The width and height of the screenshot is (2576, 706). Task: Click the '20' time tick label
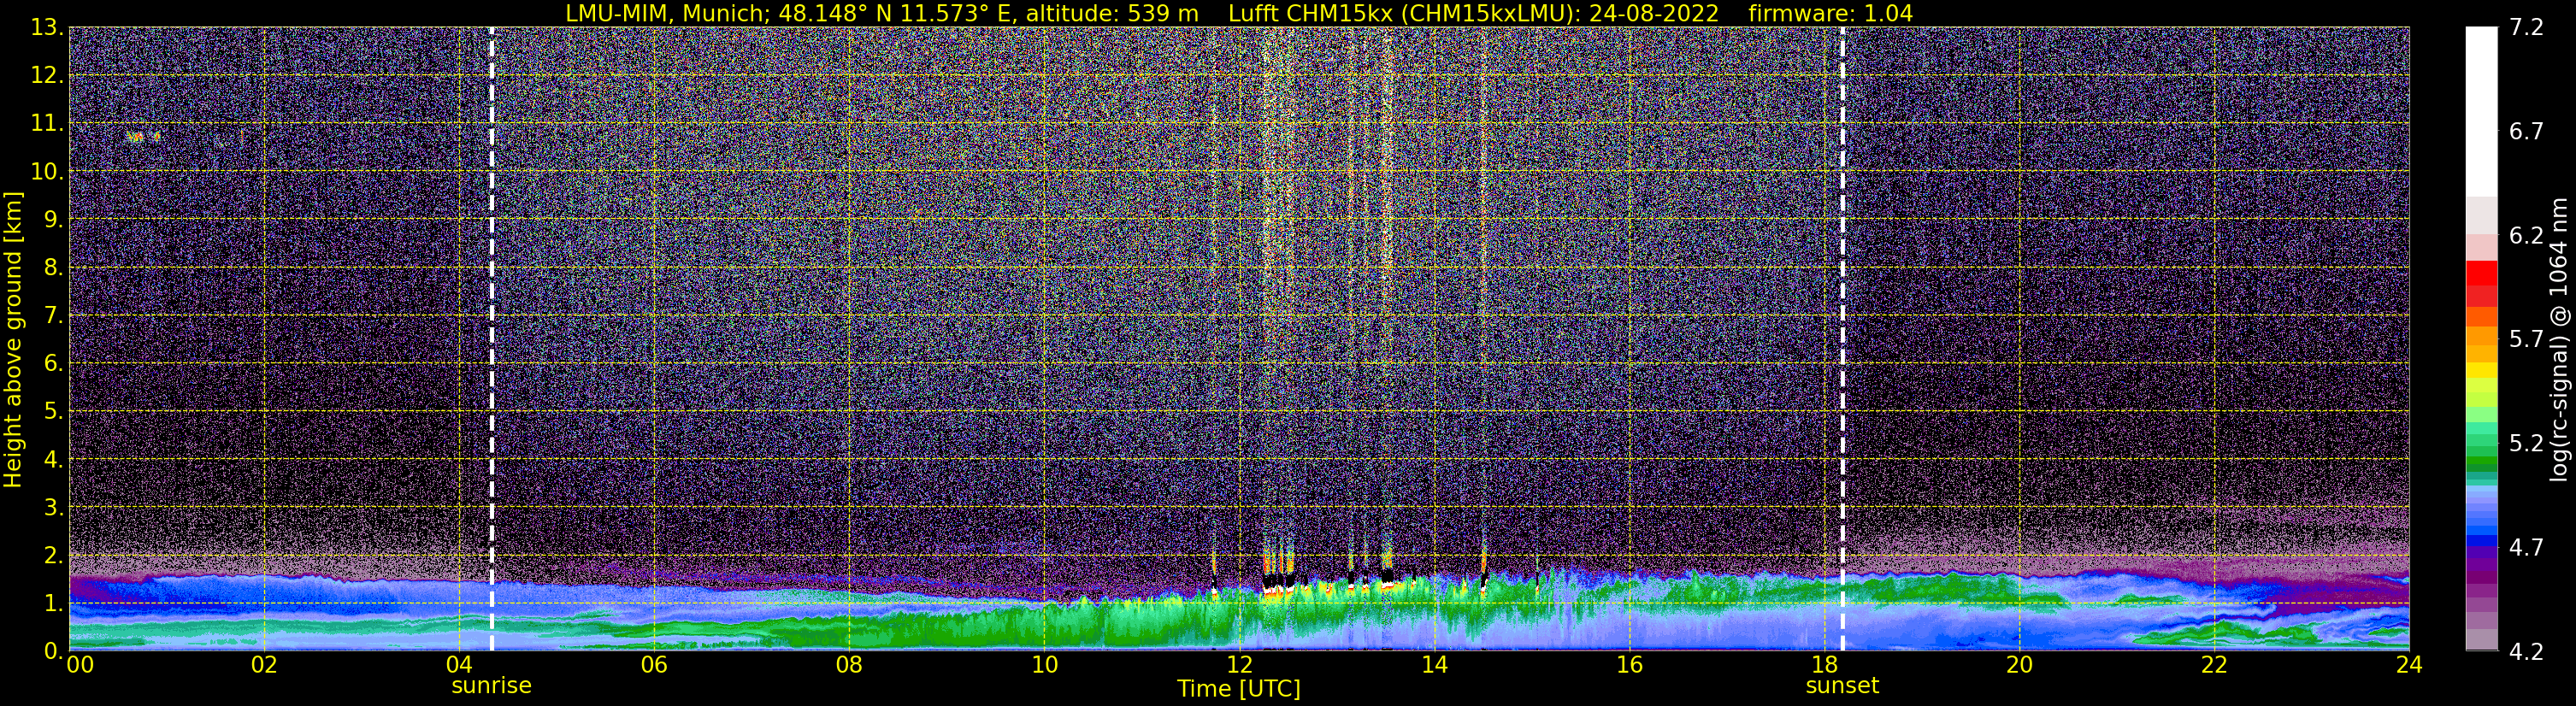(2019, 665)
